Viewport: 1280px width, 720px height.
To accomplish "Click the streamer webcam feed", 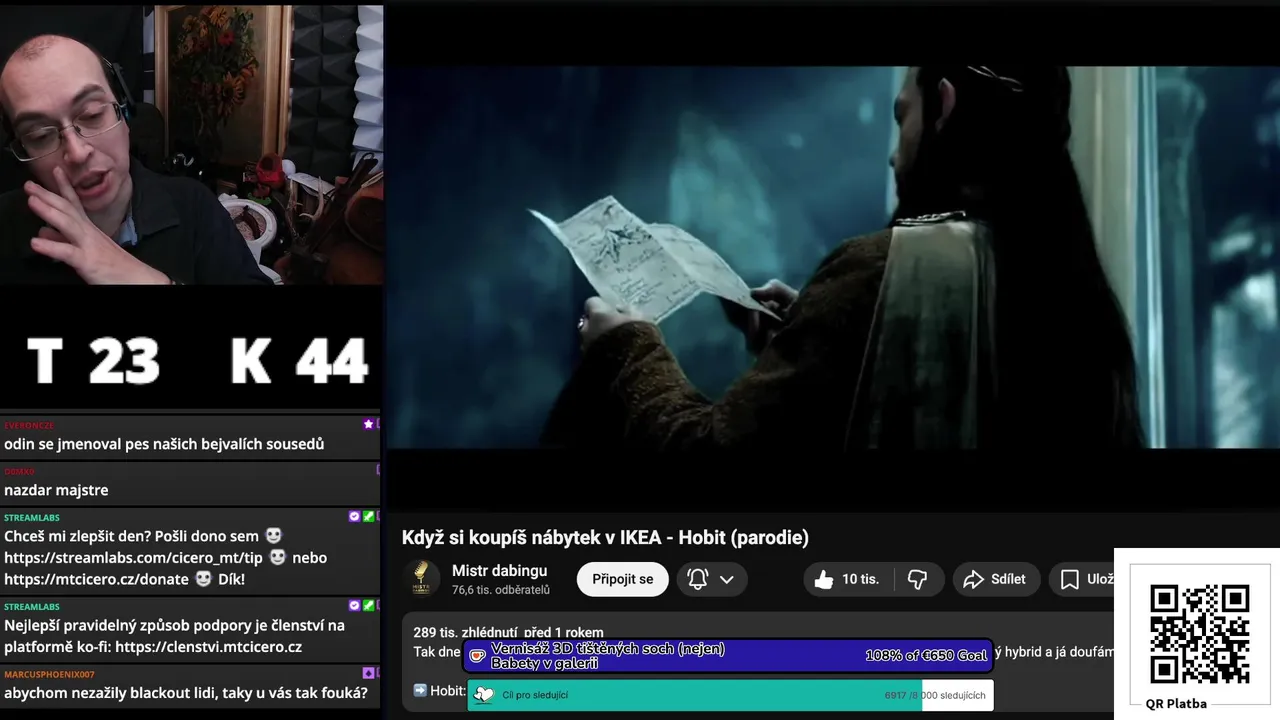I will (191, 145).
